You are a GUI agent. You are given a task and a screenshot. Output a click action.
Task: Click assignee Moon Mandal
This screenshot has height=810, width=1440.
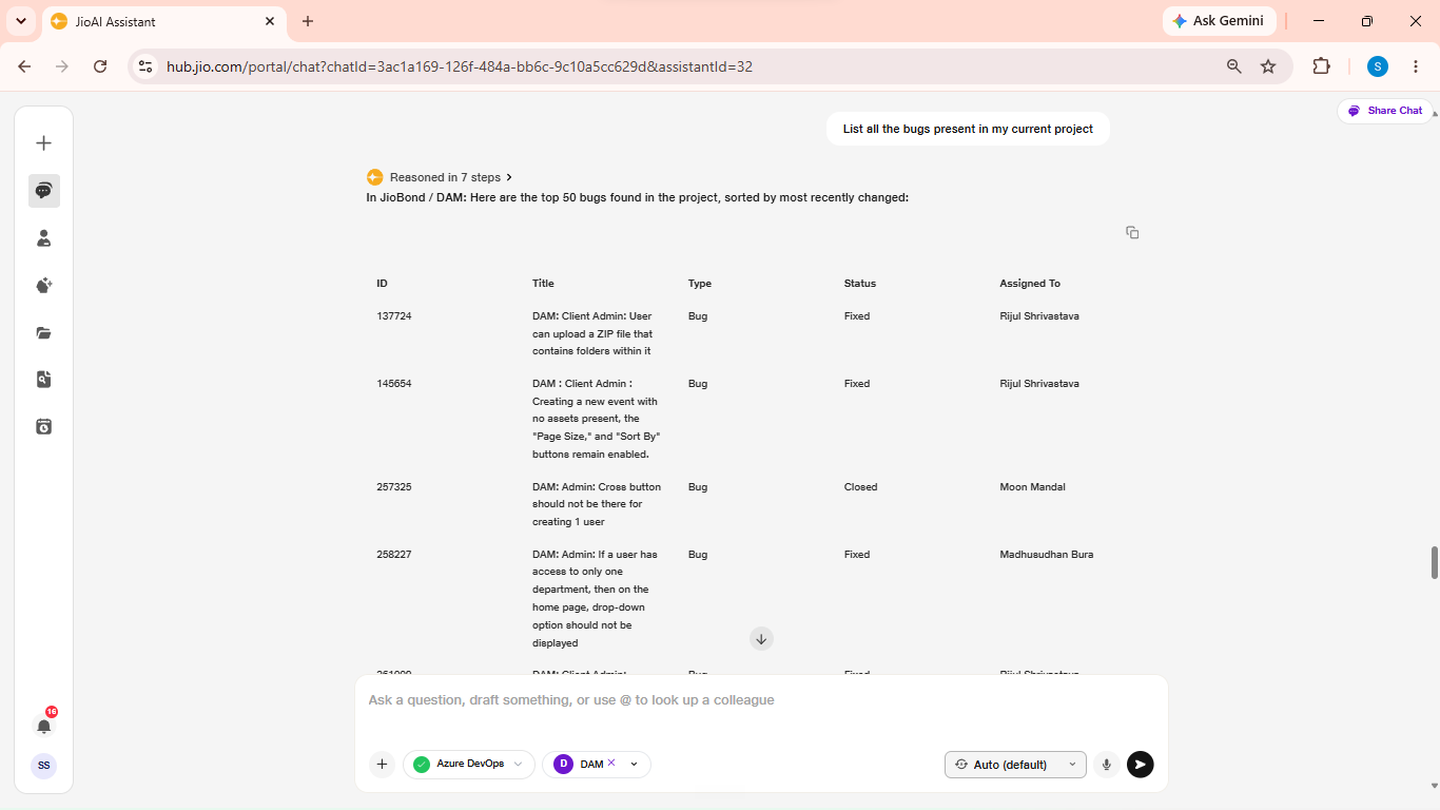[x=1033, y=487]
